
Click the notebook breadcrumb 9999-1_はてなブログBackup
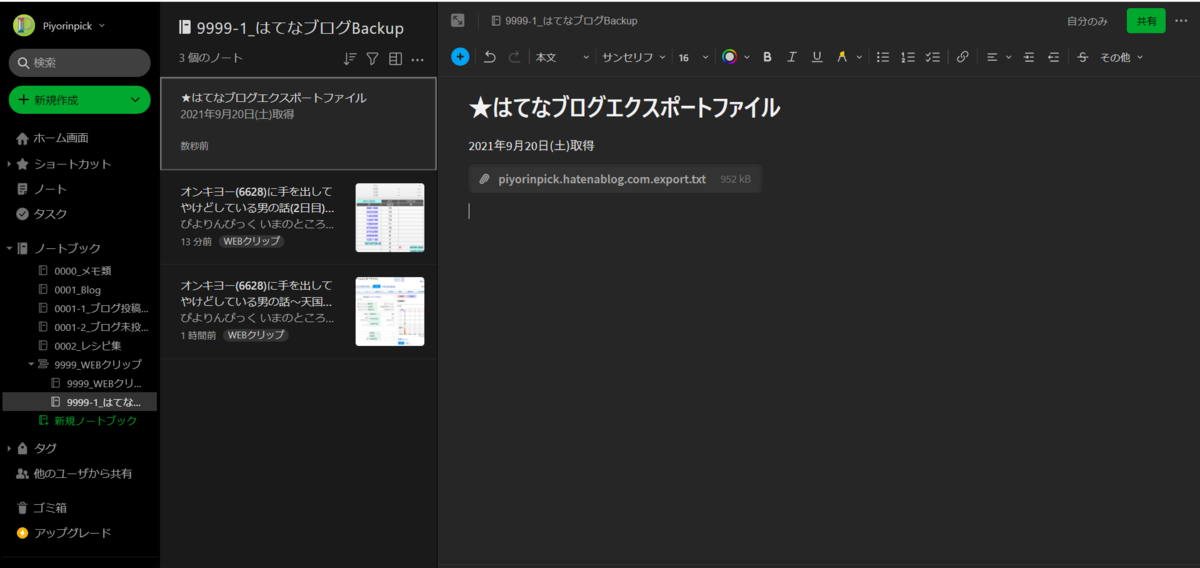point(564,20)
